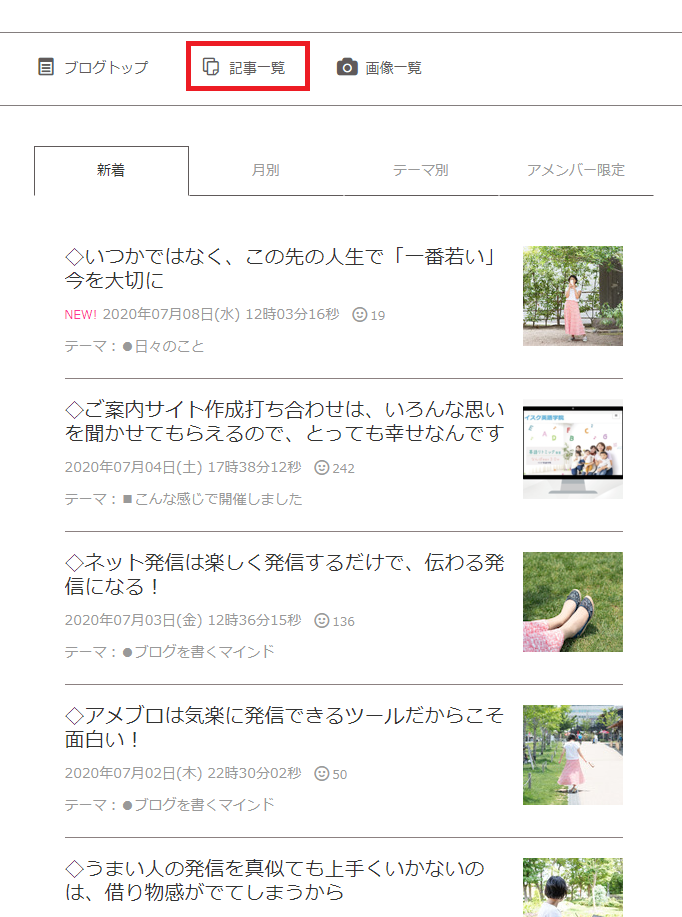682x917 pixels.
Task: Click theme ●ブログを書くマインド under July 2 post
Action: click(x=198, y=805)
